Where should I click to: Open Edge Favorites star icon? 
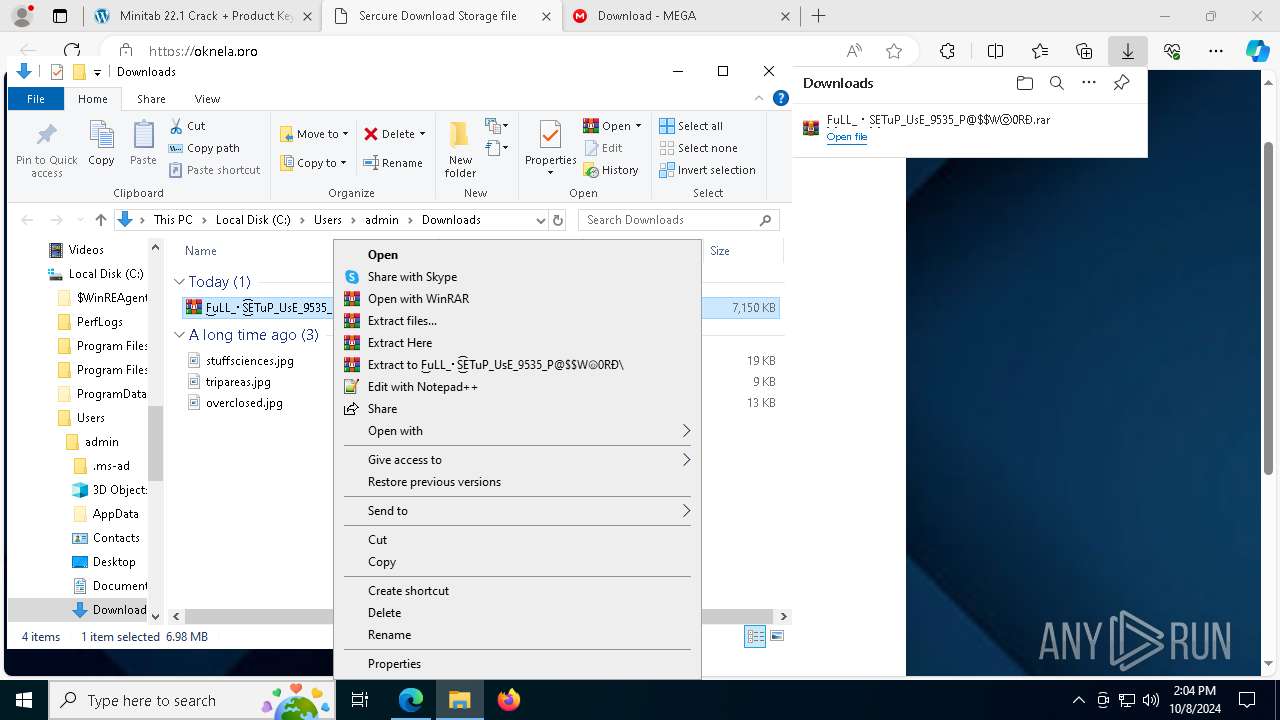coord(1040,51)
